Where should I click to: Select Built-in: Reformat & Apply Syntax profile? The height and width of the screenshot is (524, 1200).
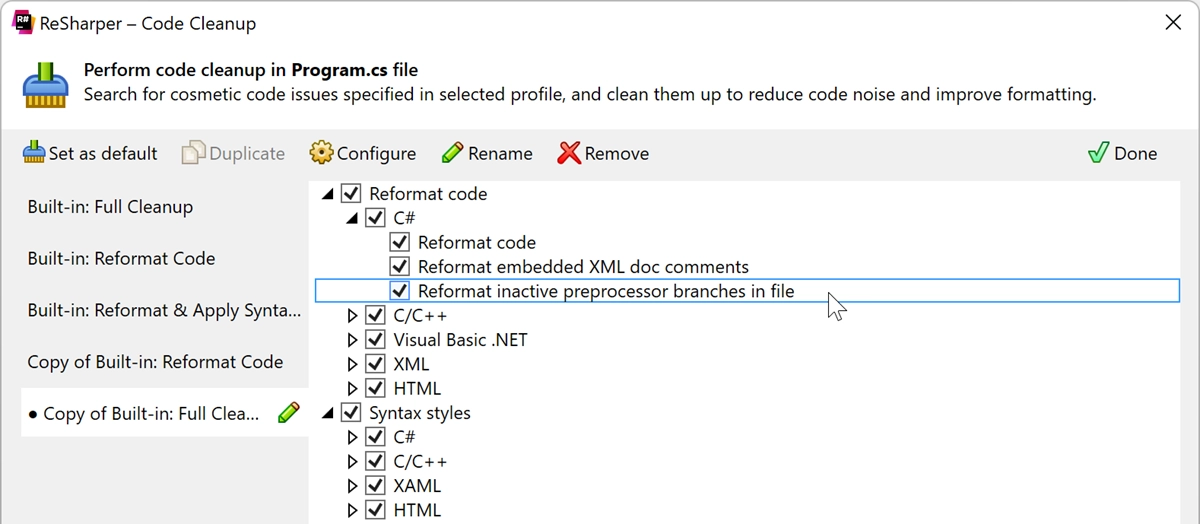pyautogui.click(x=165, y=310)
